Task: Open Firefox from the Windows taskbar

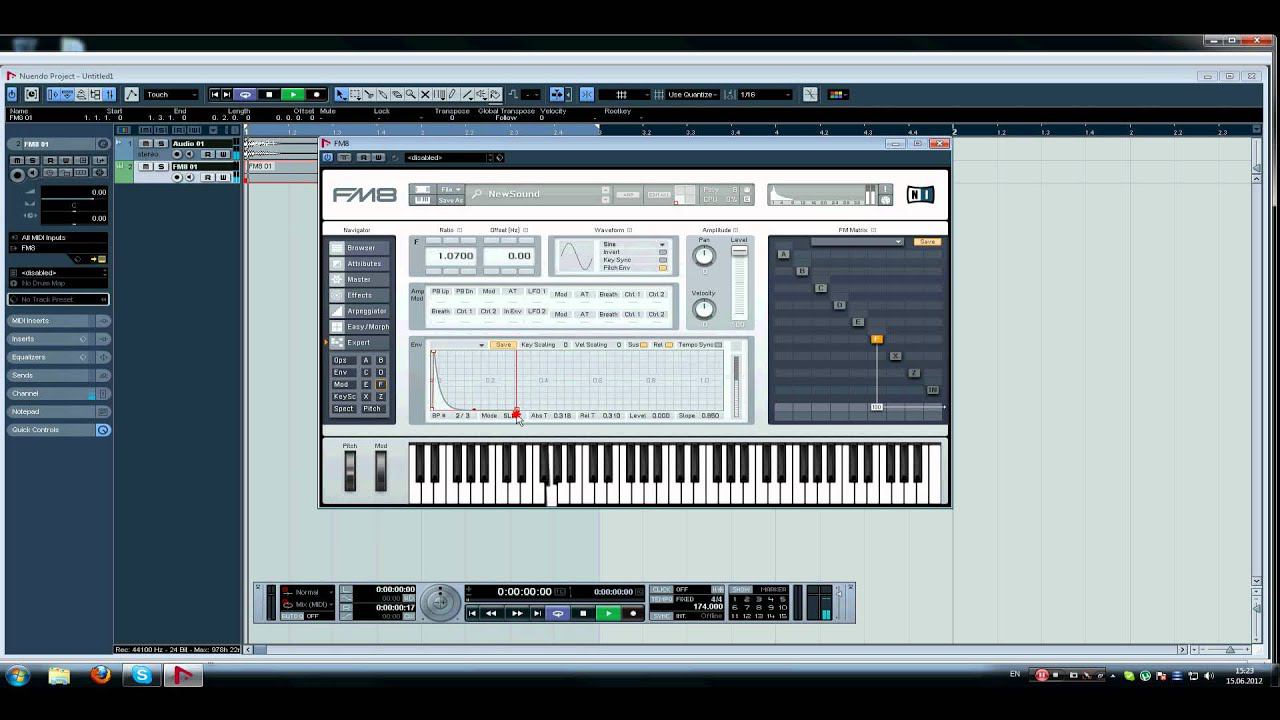Action: tap(100, 676)
